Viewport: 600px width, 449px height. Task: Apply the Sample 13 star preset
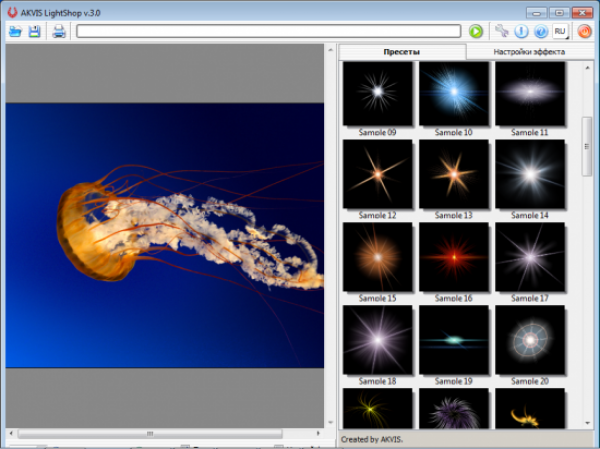[x=454, y=174]
